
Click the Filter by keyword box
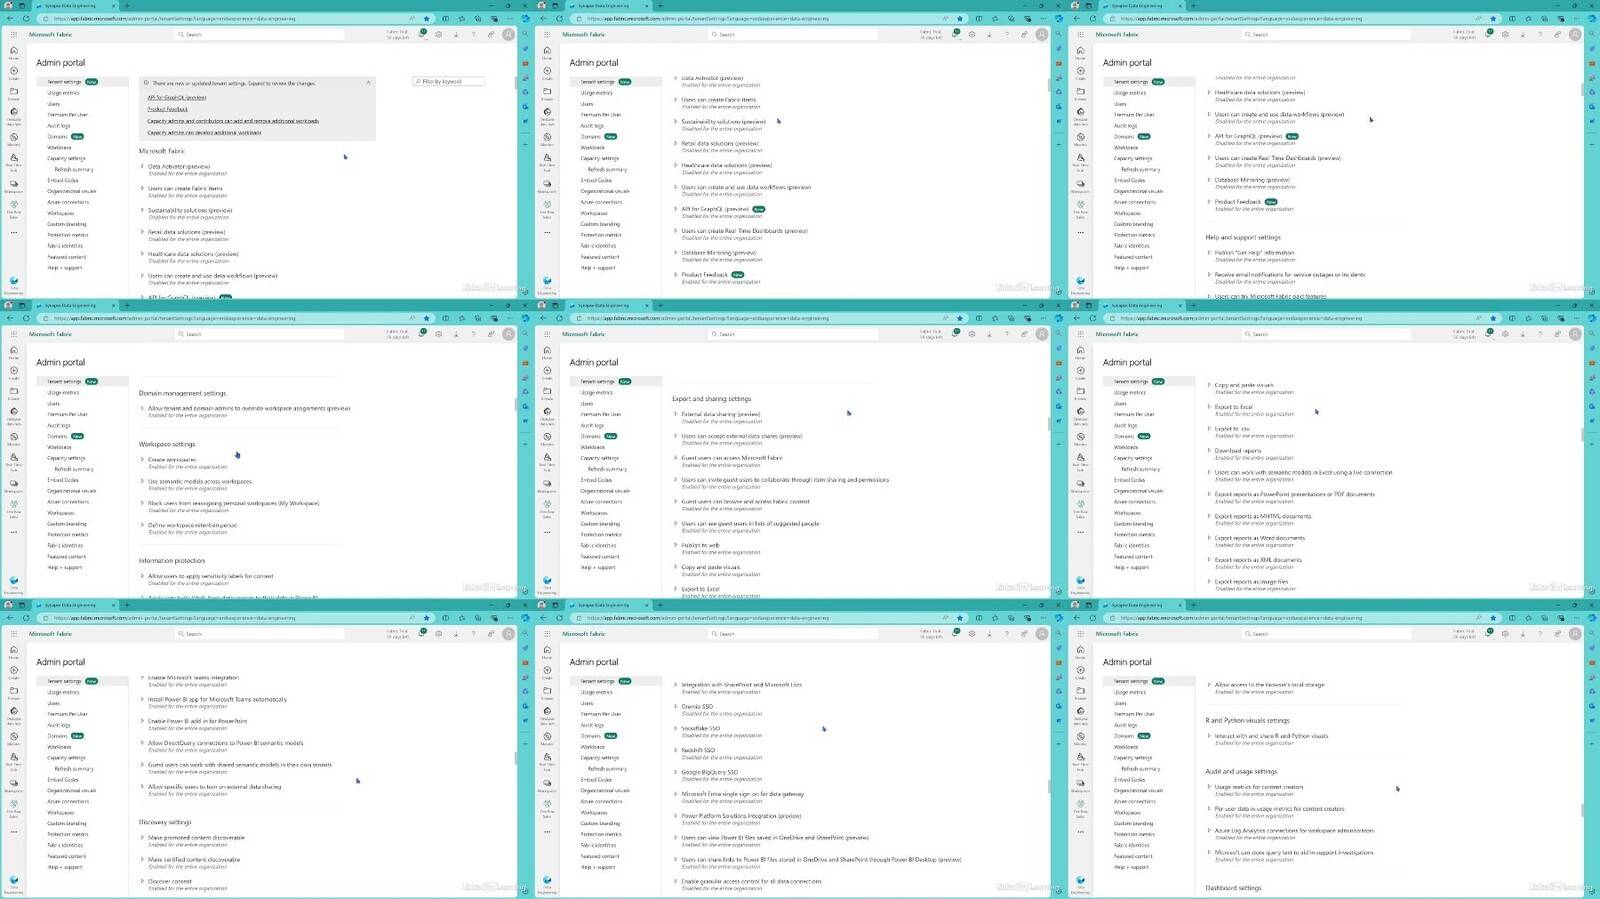pyautogui.click(x=448, y=81)
